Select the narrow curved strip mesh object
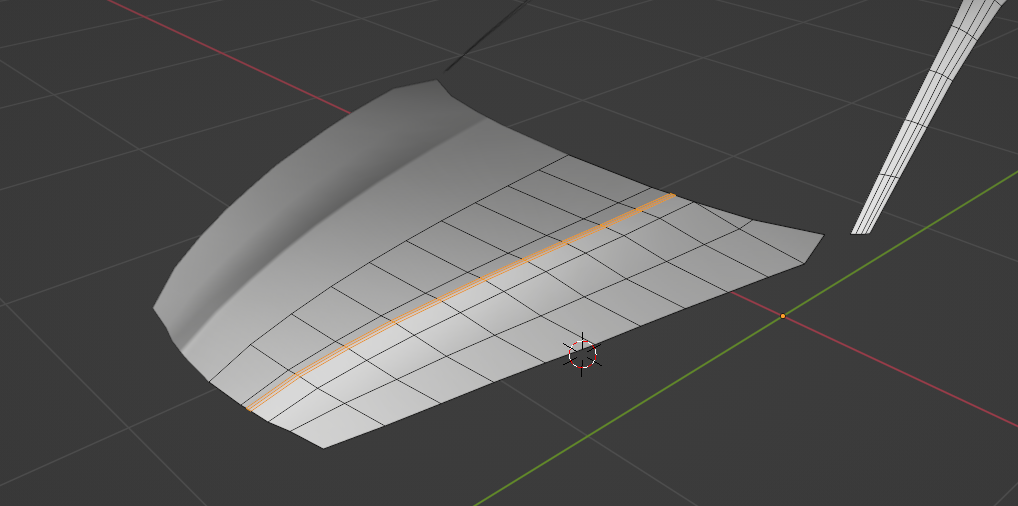 930,117
